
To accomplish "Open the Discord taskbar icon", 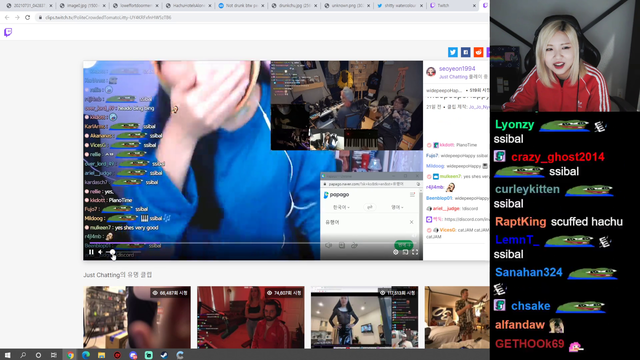I will click(133, 355).
